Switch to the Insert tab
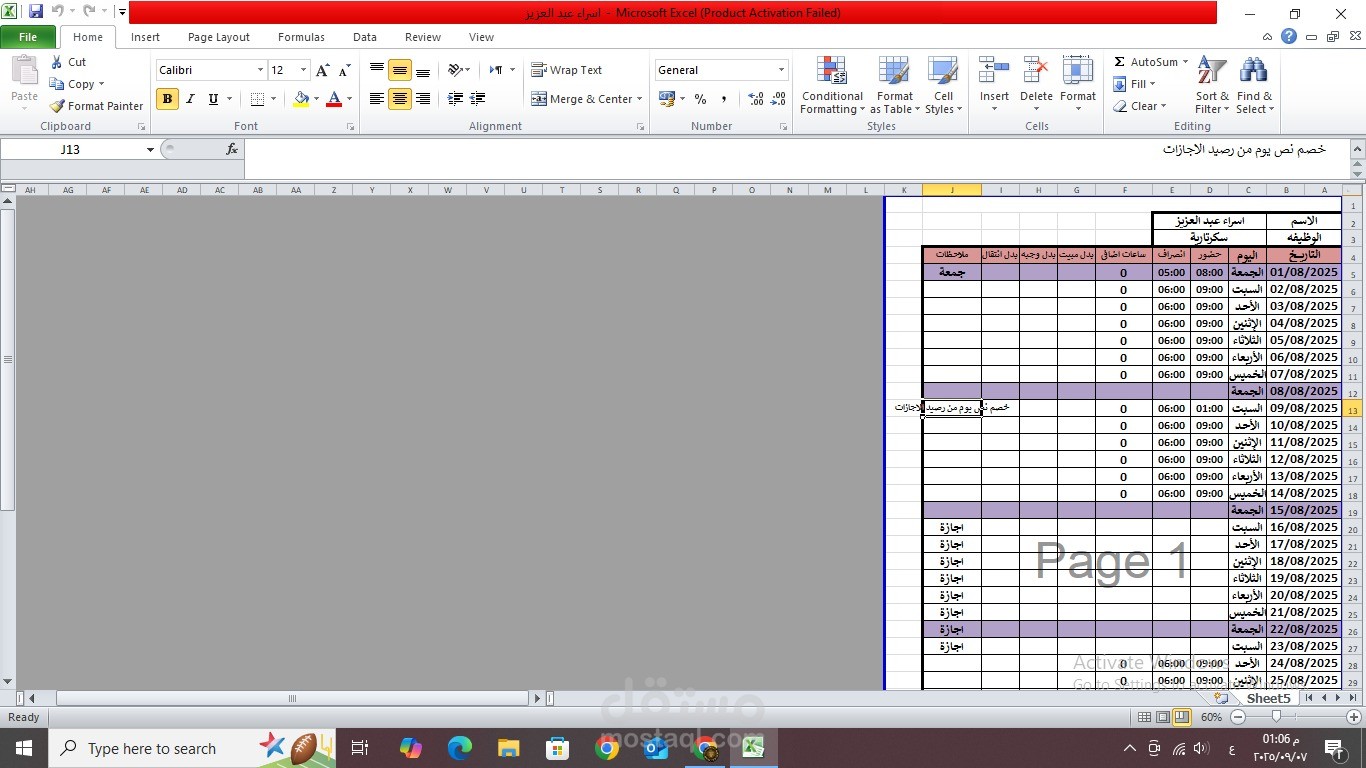The height and width of the screenshot is (768, 1366). (145, 37)
